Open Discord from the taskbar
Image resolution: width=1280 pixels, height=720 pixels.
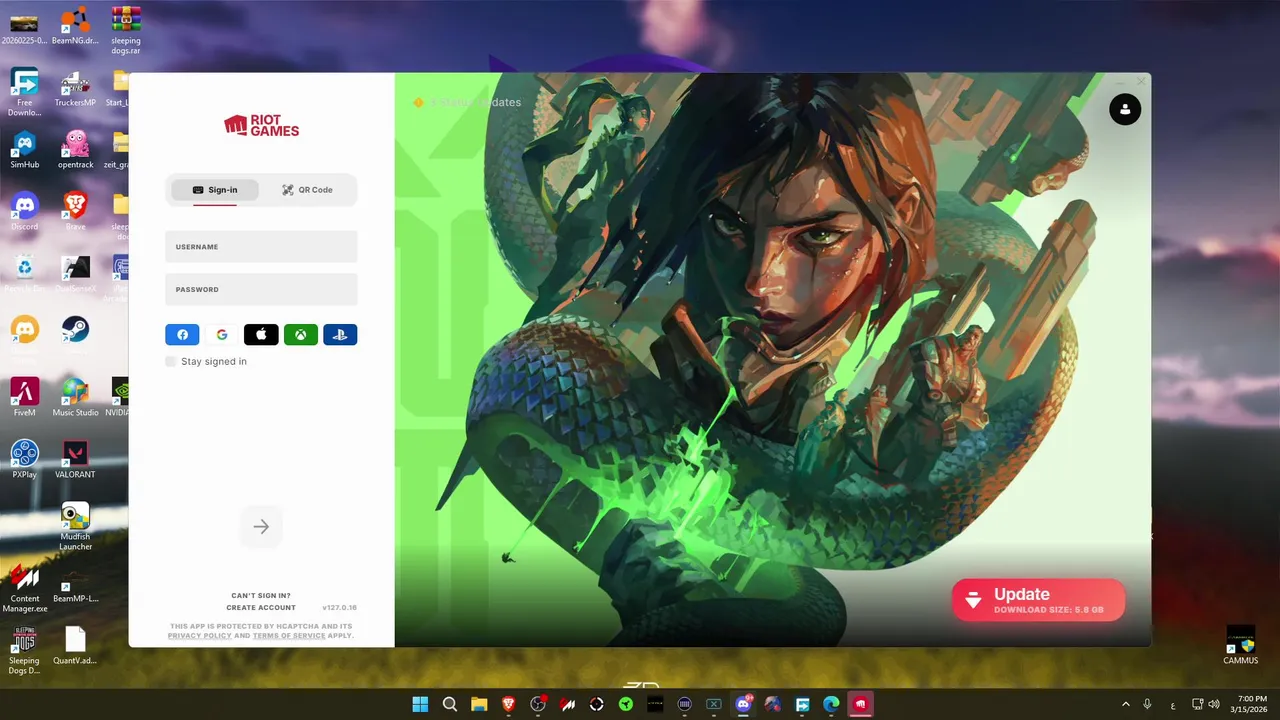coord(743,704)
